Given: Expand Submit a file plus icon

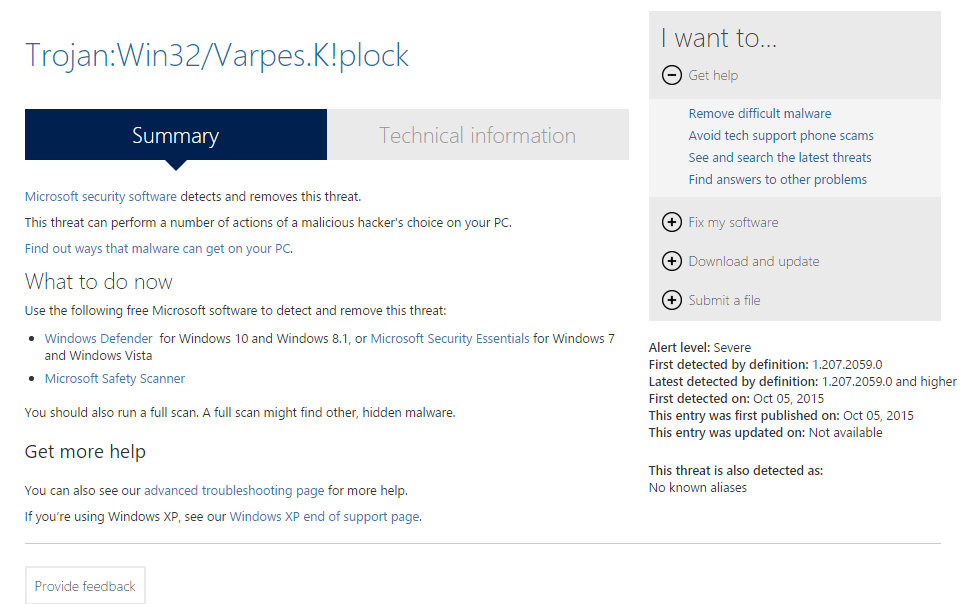Looking at the screenshot, I should pyautogui.click(x=672, y=300).
